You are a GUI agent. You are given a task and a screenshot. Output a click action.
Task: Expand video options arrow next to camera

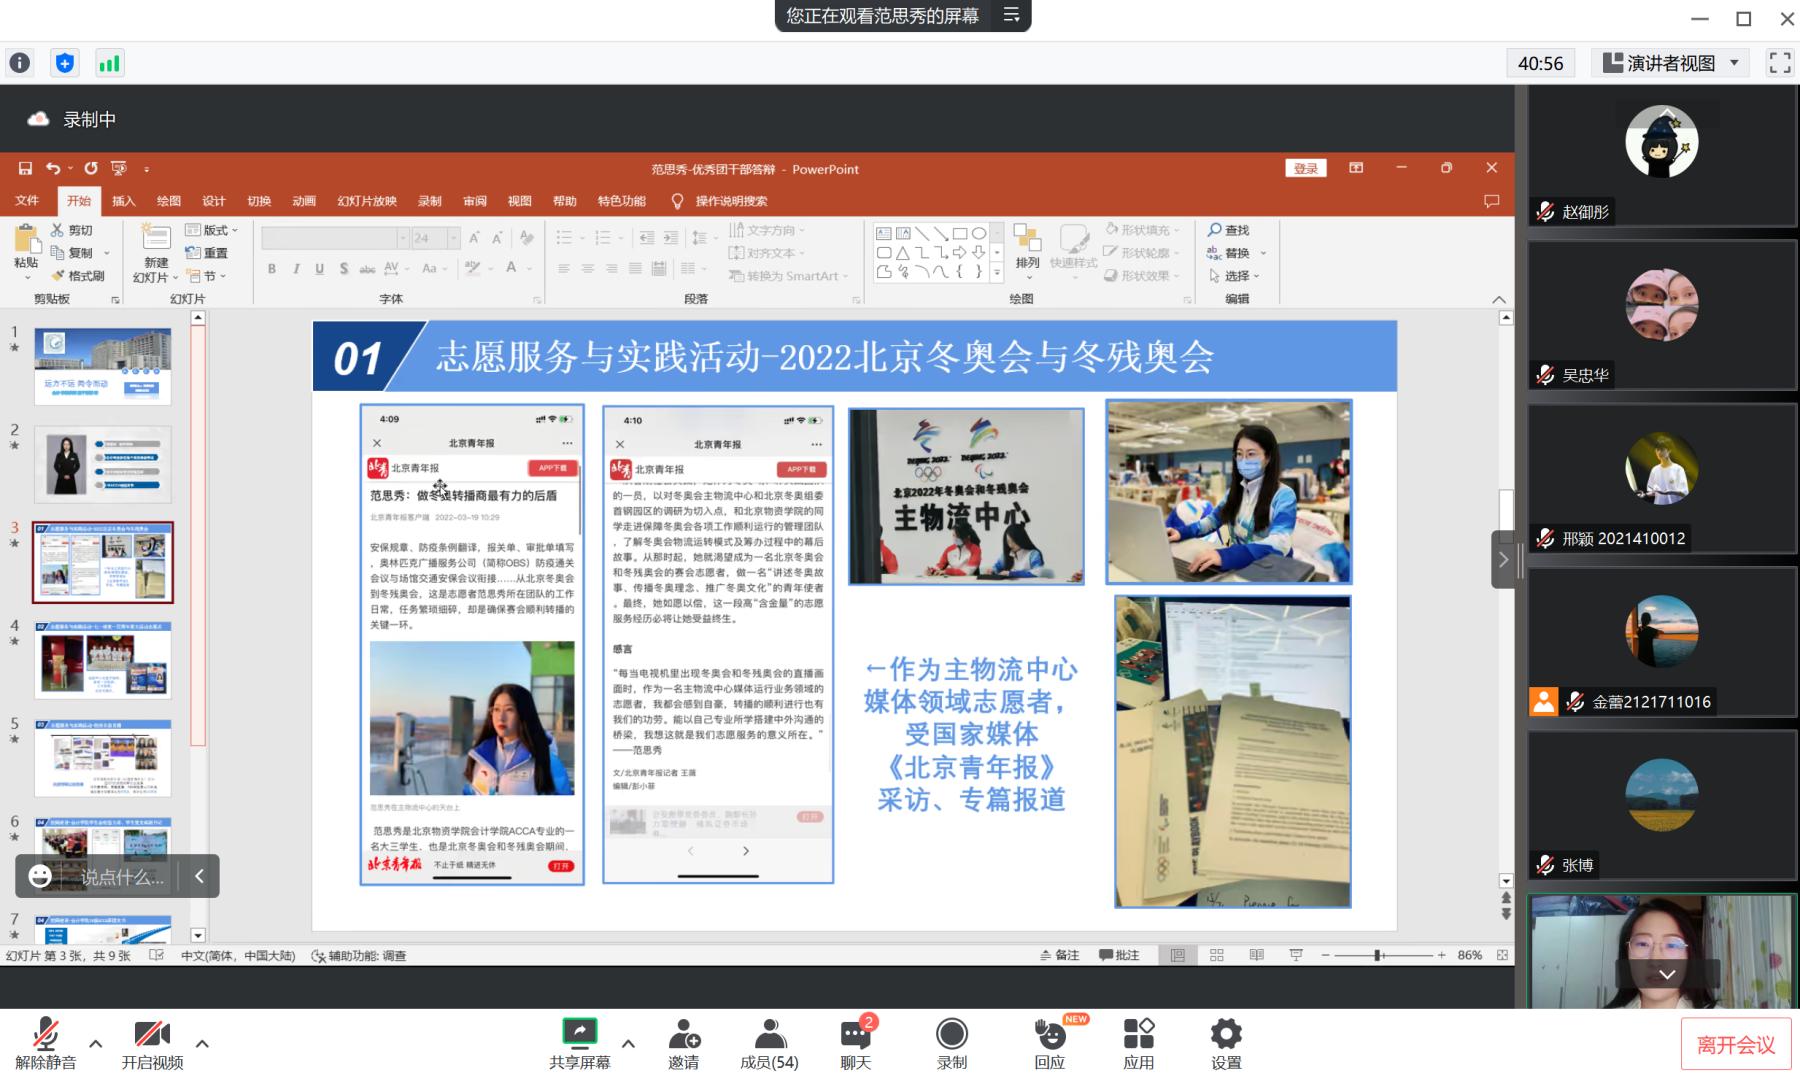[202, 1043]
